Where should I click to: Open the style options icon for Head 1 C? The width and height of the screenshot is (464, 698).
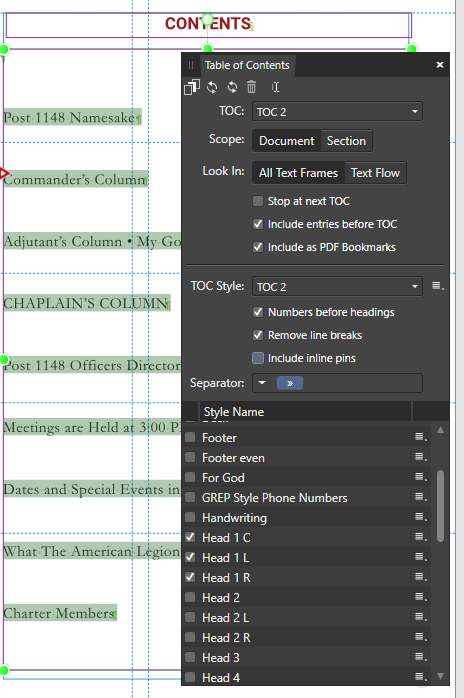point(421,537)
